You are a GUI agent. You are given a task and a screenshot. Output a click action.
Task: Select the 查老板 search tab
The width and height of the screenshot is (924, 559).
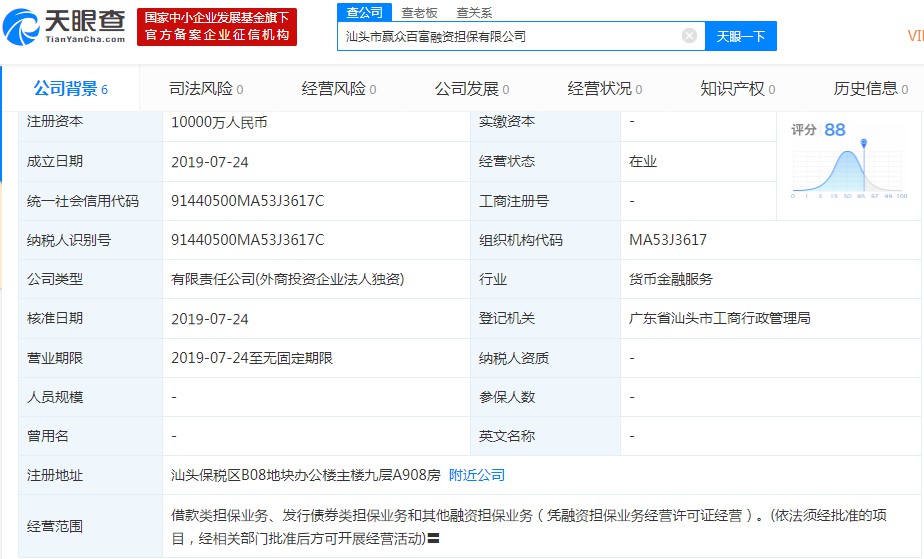[x=419, y=12]
